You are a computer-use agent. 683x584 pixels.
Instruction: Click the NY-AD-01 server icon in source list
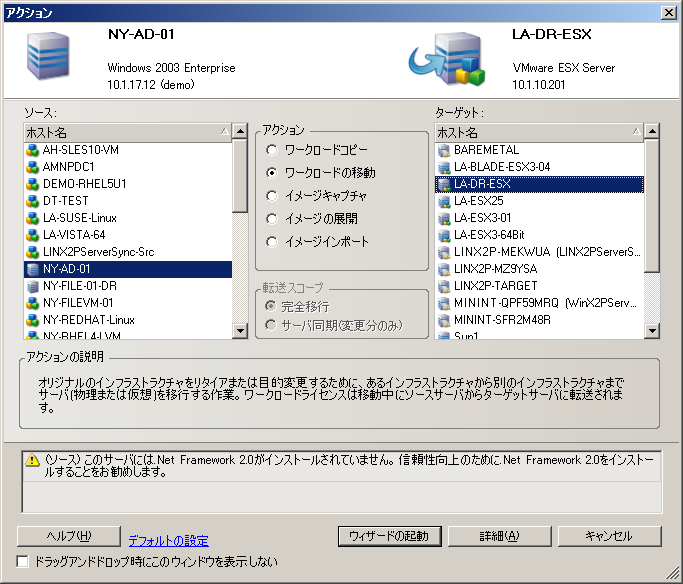[x=32, y=269]
